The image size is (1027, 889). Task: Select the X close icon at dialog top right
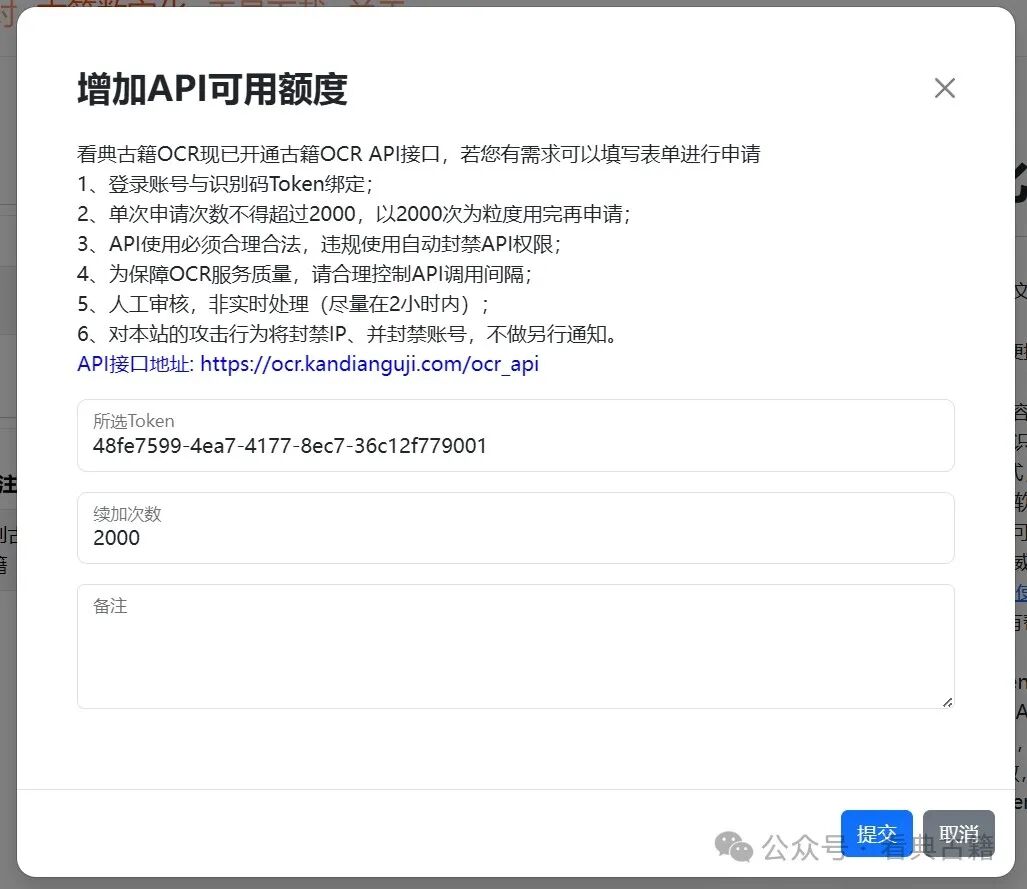(x=944, y=88)
